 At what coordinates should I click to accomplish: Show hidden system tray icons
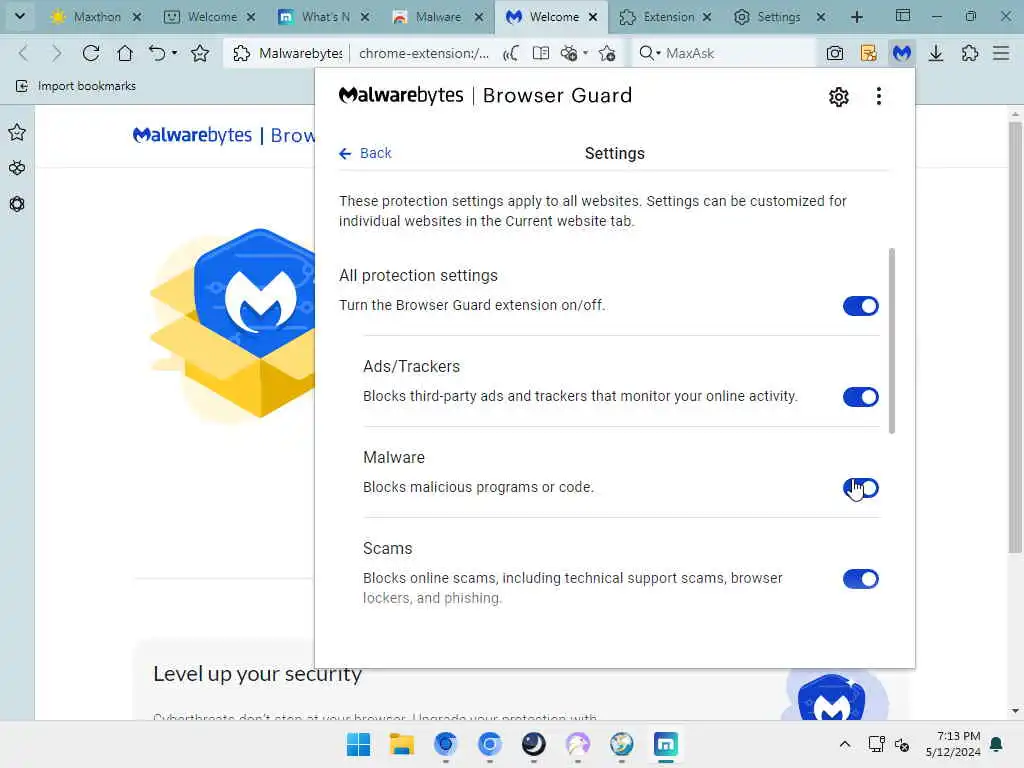844,744
